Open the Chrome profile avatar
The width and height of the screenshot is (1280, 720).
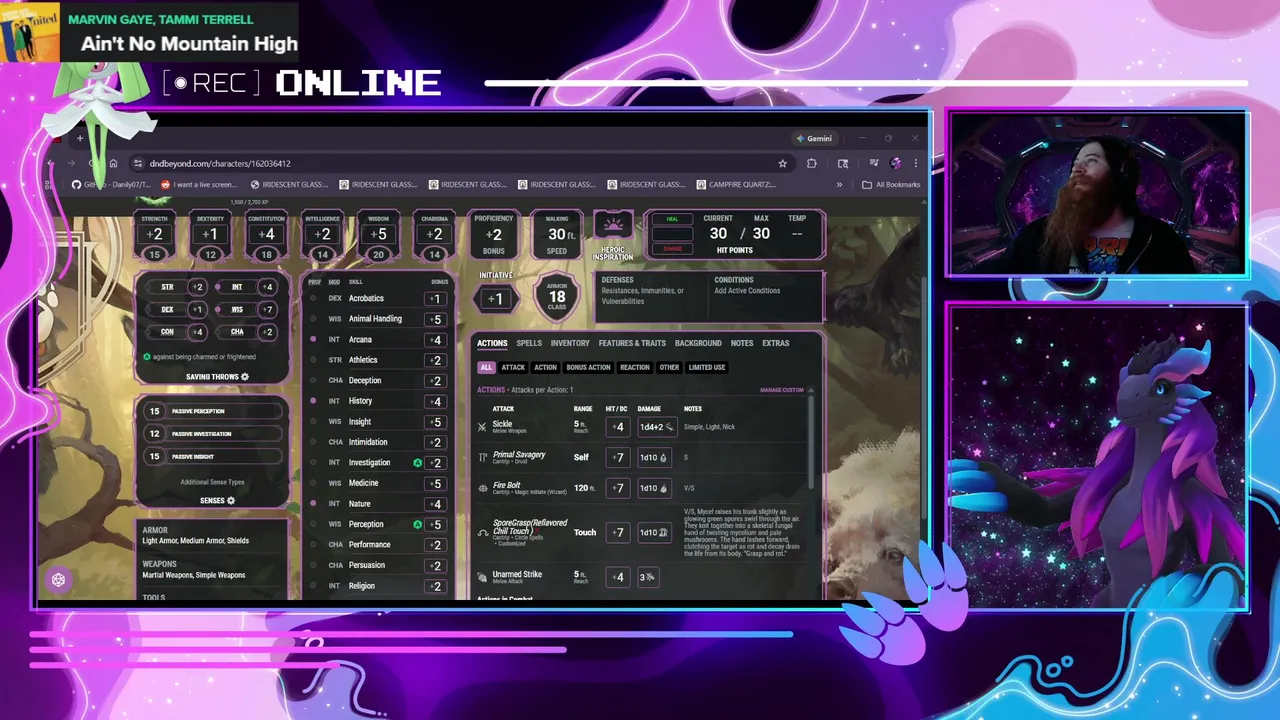tap(895, 163)
